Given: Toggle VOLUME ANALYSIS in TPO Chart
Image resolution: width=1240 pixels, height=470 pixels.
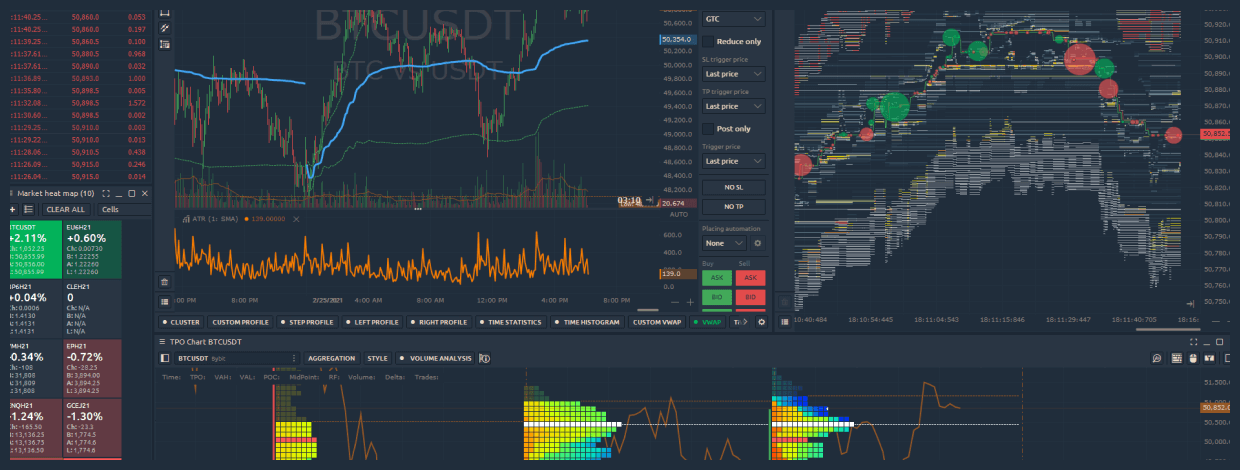Looking at the screenshot, I should 435,357.
